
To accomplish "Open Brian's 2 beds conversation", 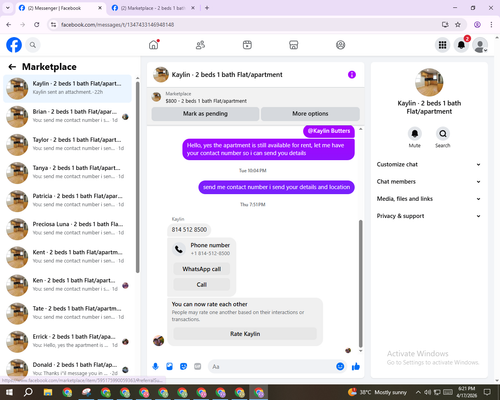I will pos(68,116).
